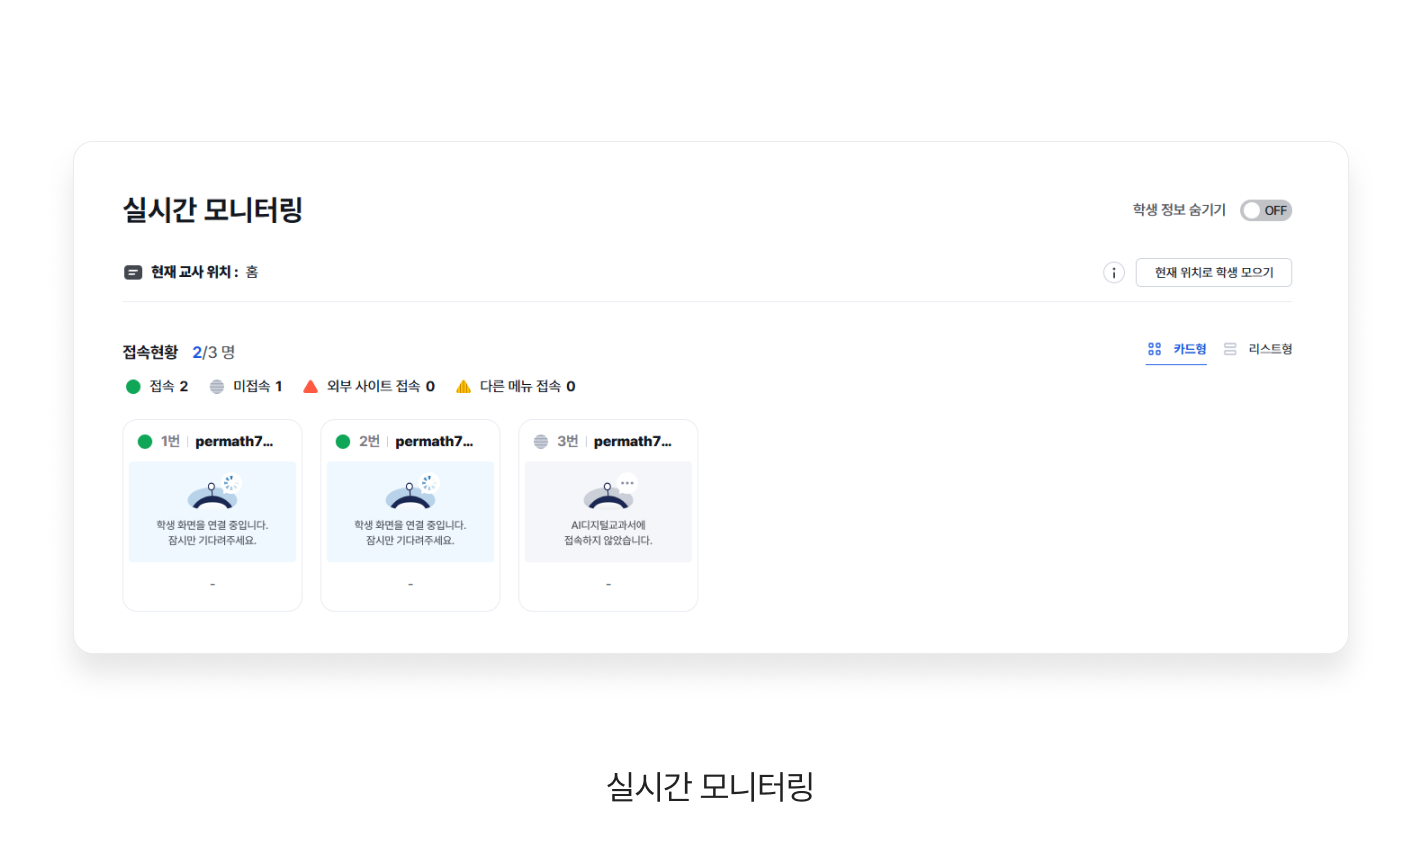Click the loading spinner on student 1 card
Viewport: 1420px width, 863px height.
click(232, 483)
